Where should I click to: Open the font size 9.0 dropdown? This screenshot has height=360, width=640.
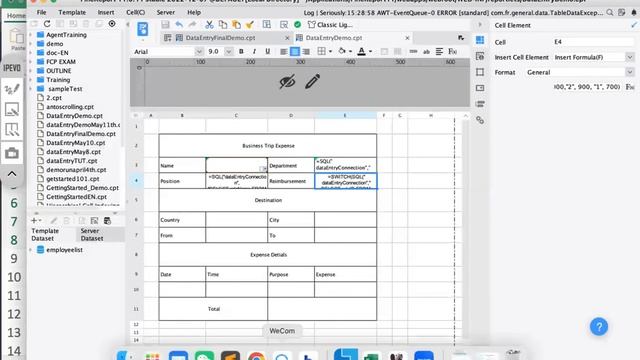tap(229, 51)
